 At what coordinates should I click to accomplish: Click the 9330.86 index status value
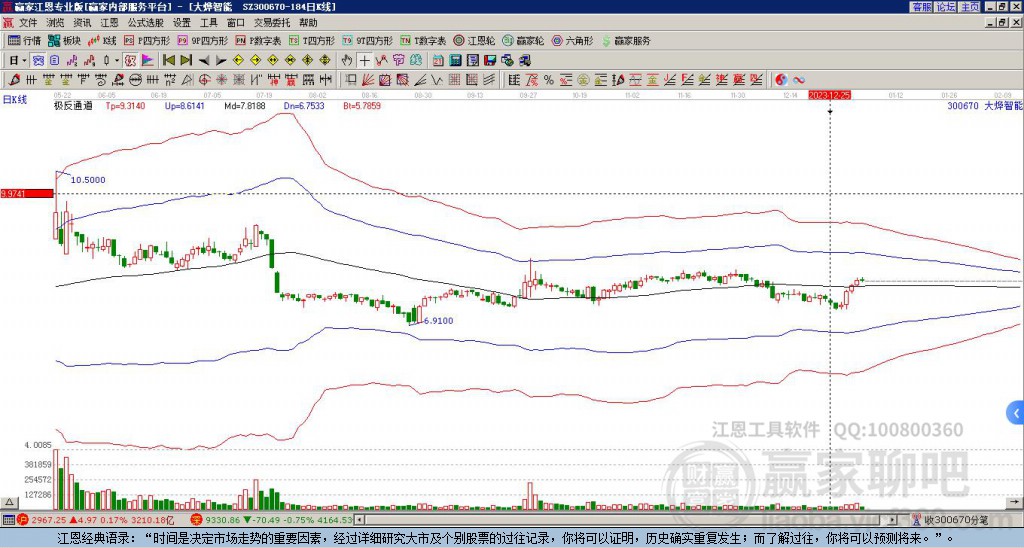(223, 520)
